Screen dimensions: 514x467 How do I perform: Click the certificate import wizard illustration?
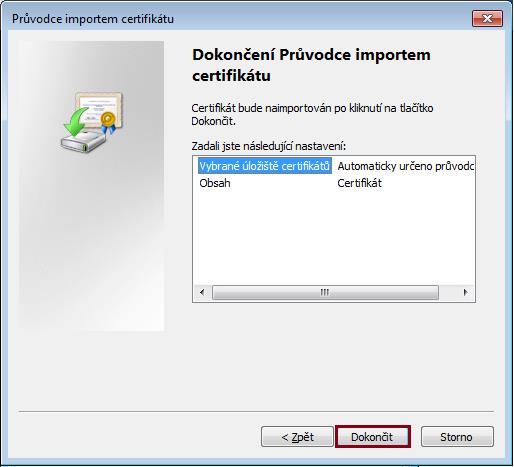coord(92,122)
